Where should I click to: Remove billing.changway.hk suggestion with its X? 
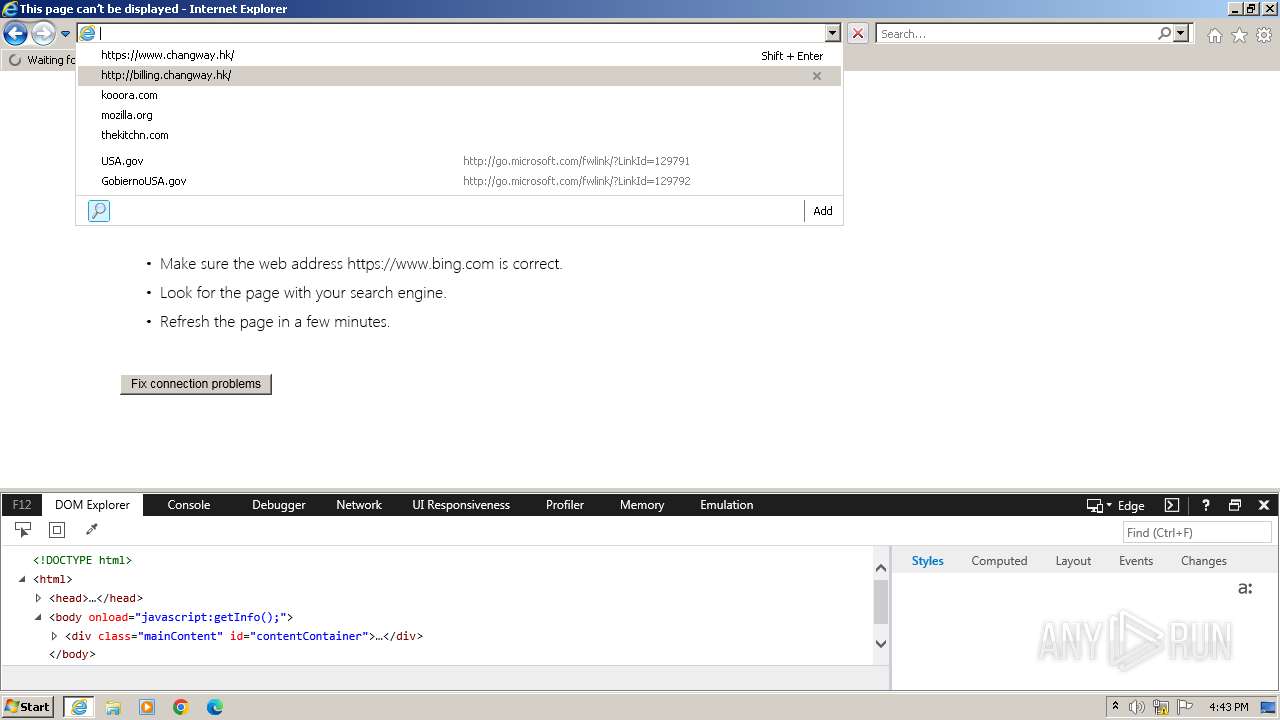click(817, 76)
